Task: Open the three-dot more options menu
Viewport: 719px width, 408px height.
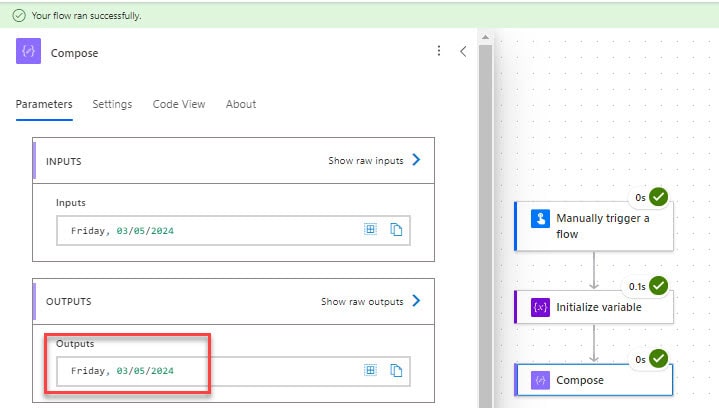Action: (x=439, y=51)
